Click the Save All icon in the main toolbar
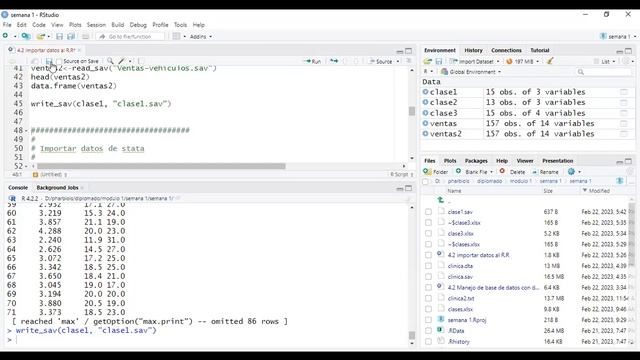Image resolution: width=640 pixels, height=360 pixels. click(71, 36)
